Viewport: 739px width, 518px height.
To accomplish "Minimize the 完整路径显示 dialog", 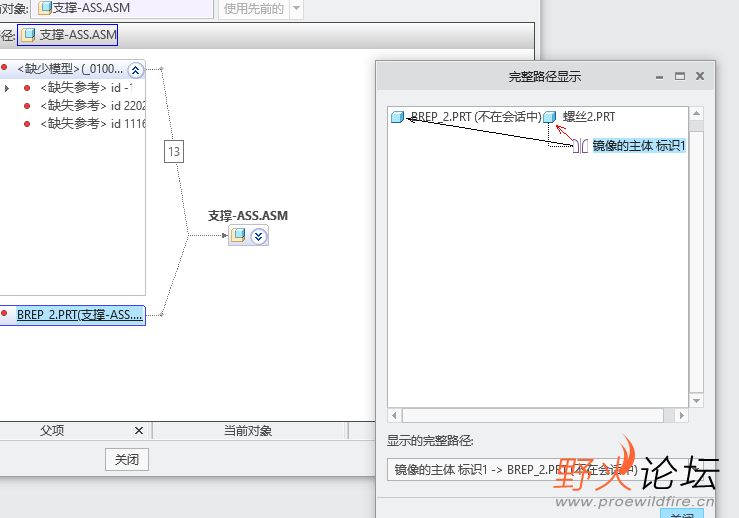I will click(659, 76).
